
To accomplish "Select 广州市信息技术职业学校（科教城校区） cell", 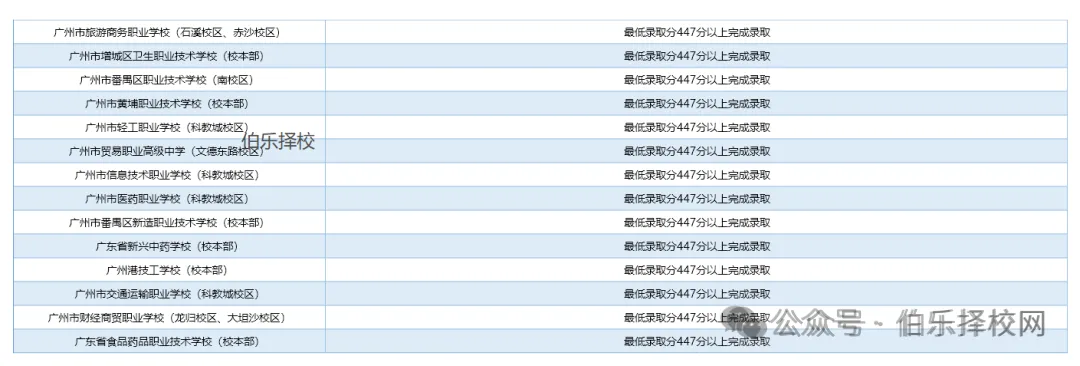I will click(x=169, y=175).
